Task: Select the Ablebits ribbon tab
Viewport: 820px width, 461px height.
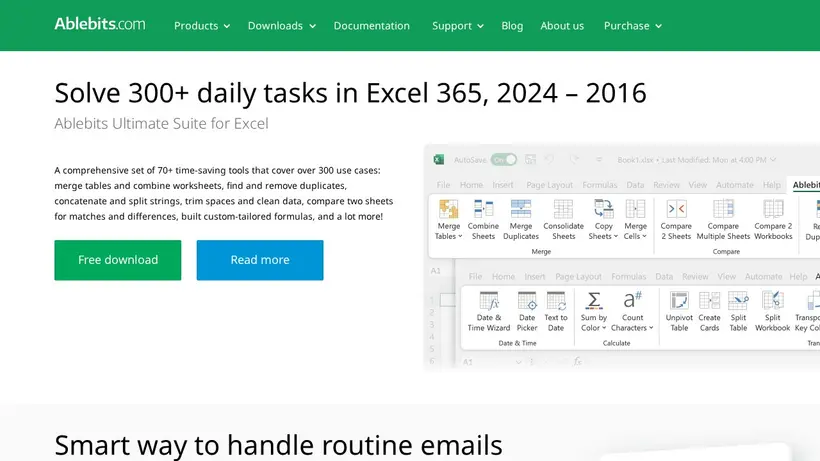Action: (806, 185)
